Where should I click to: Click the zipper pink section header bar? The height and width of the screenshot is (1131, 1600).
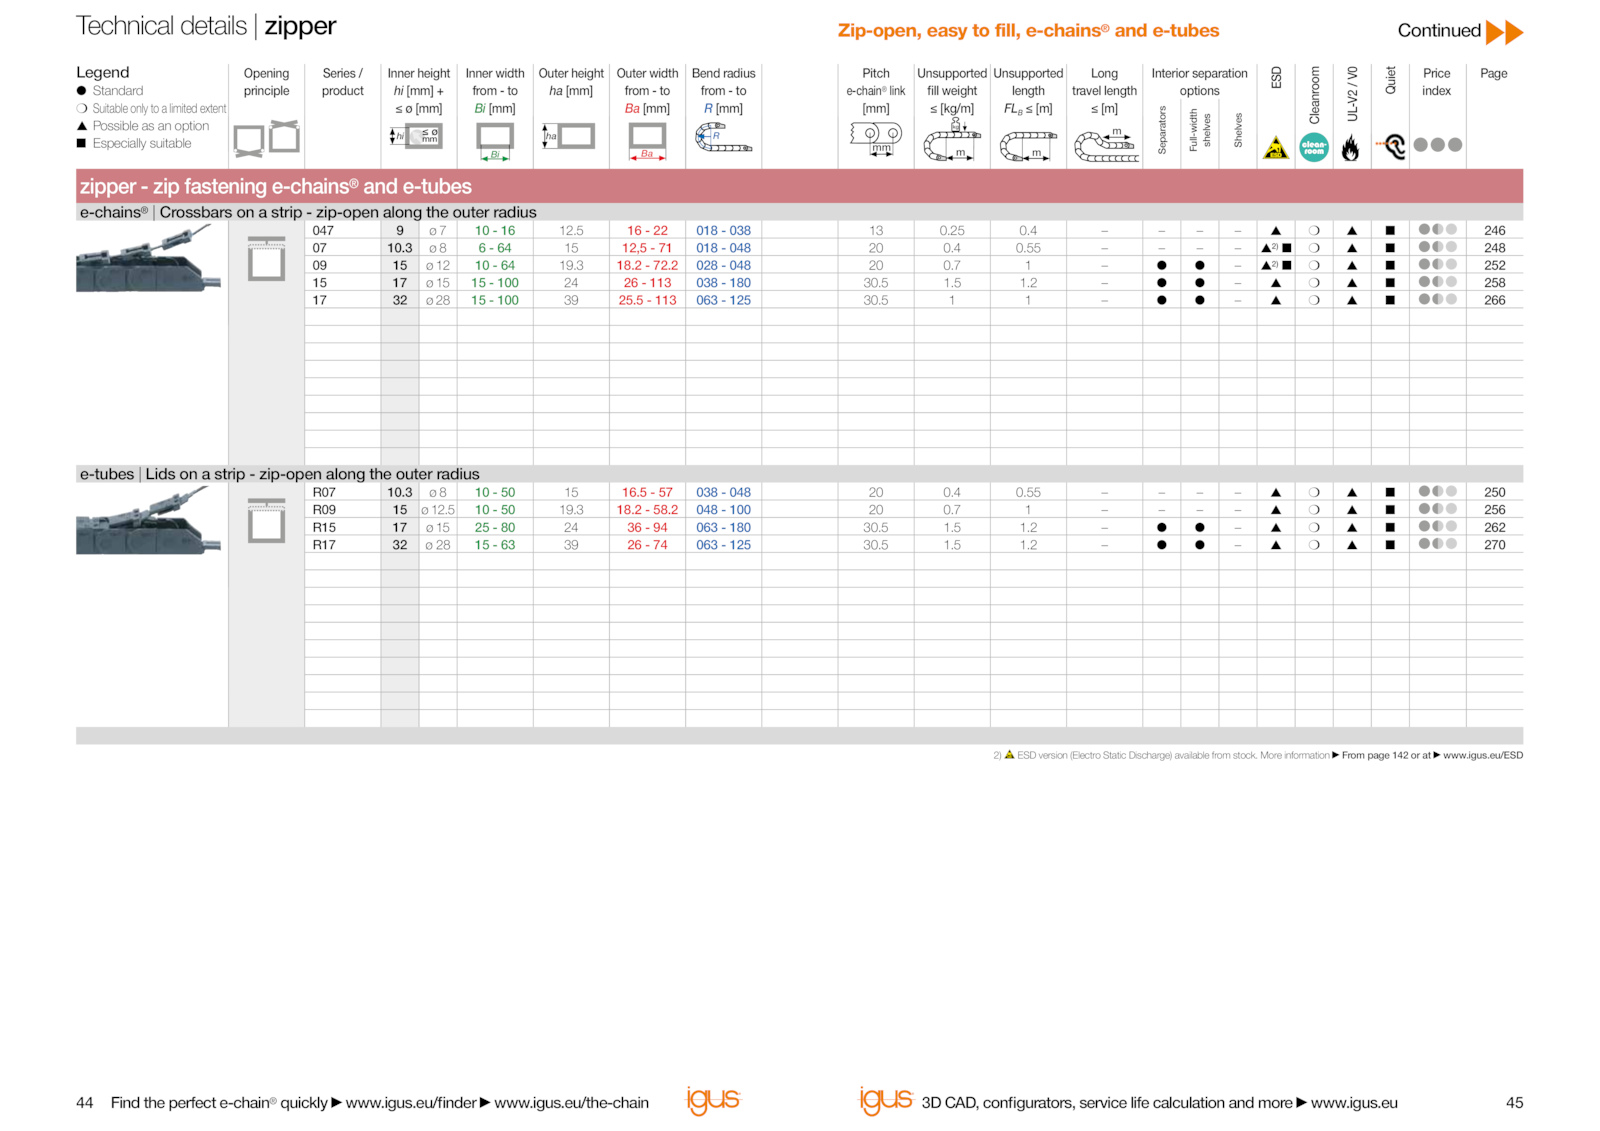(x=799, y=186)
